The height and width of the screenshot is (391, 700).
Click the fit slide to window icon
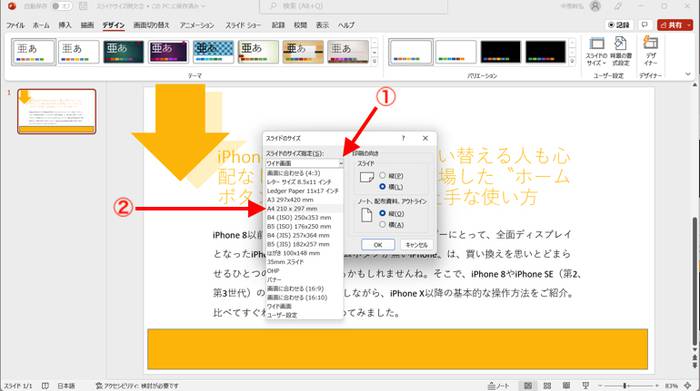688,386
